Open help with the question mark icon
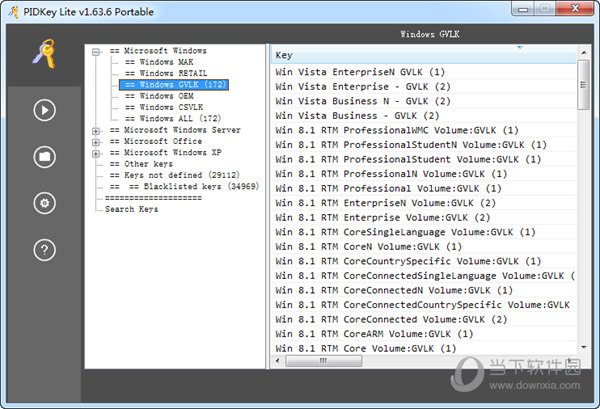 (x=44, y=250)
